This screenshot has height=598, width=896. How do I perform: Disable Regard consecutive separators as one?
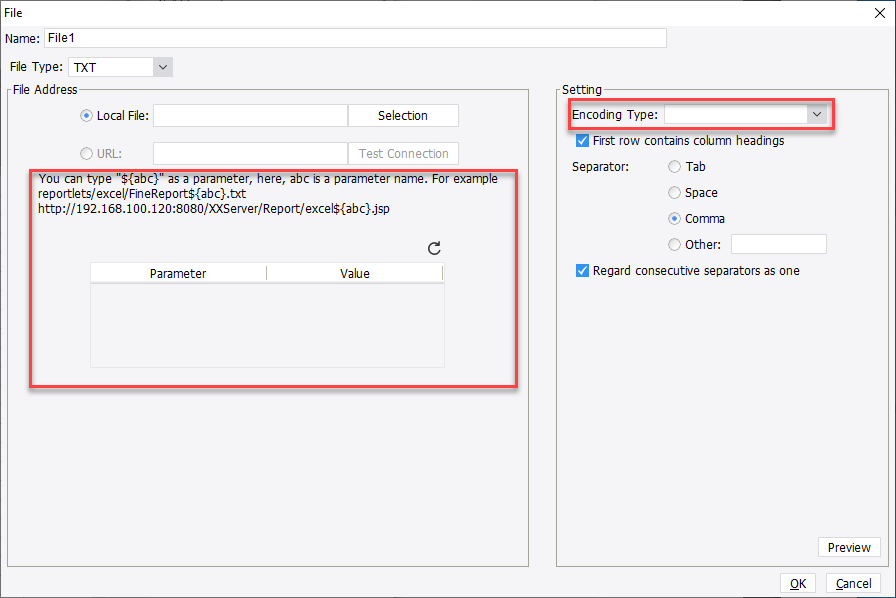[x=582, y=269]
